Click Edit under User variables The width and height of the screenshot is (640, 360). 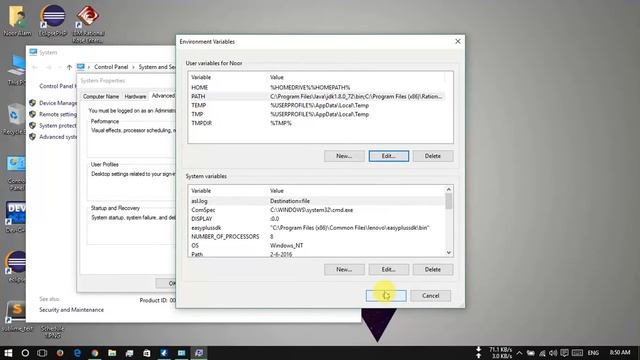click(x=389, y=156)
